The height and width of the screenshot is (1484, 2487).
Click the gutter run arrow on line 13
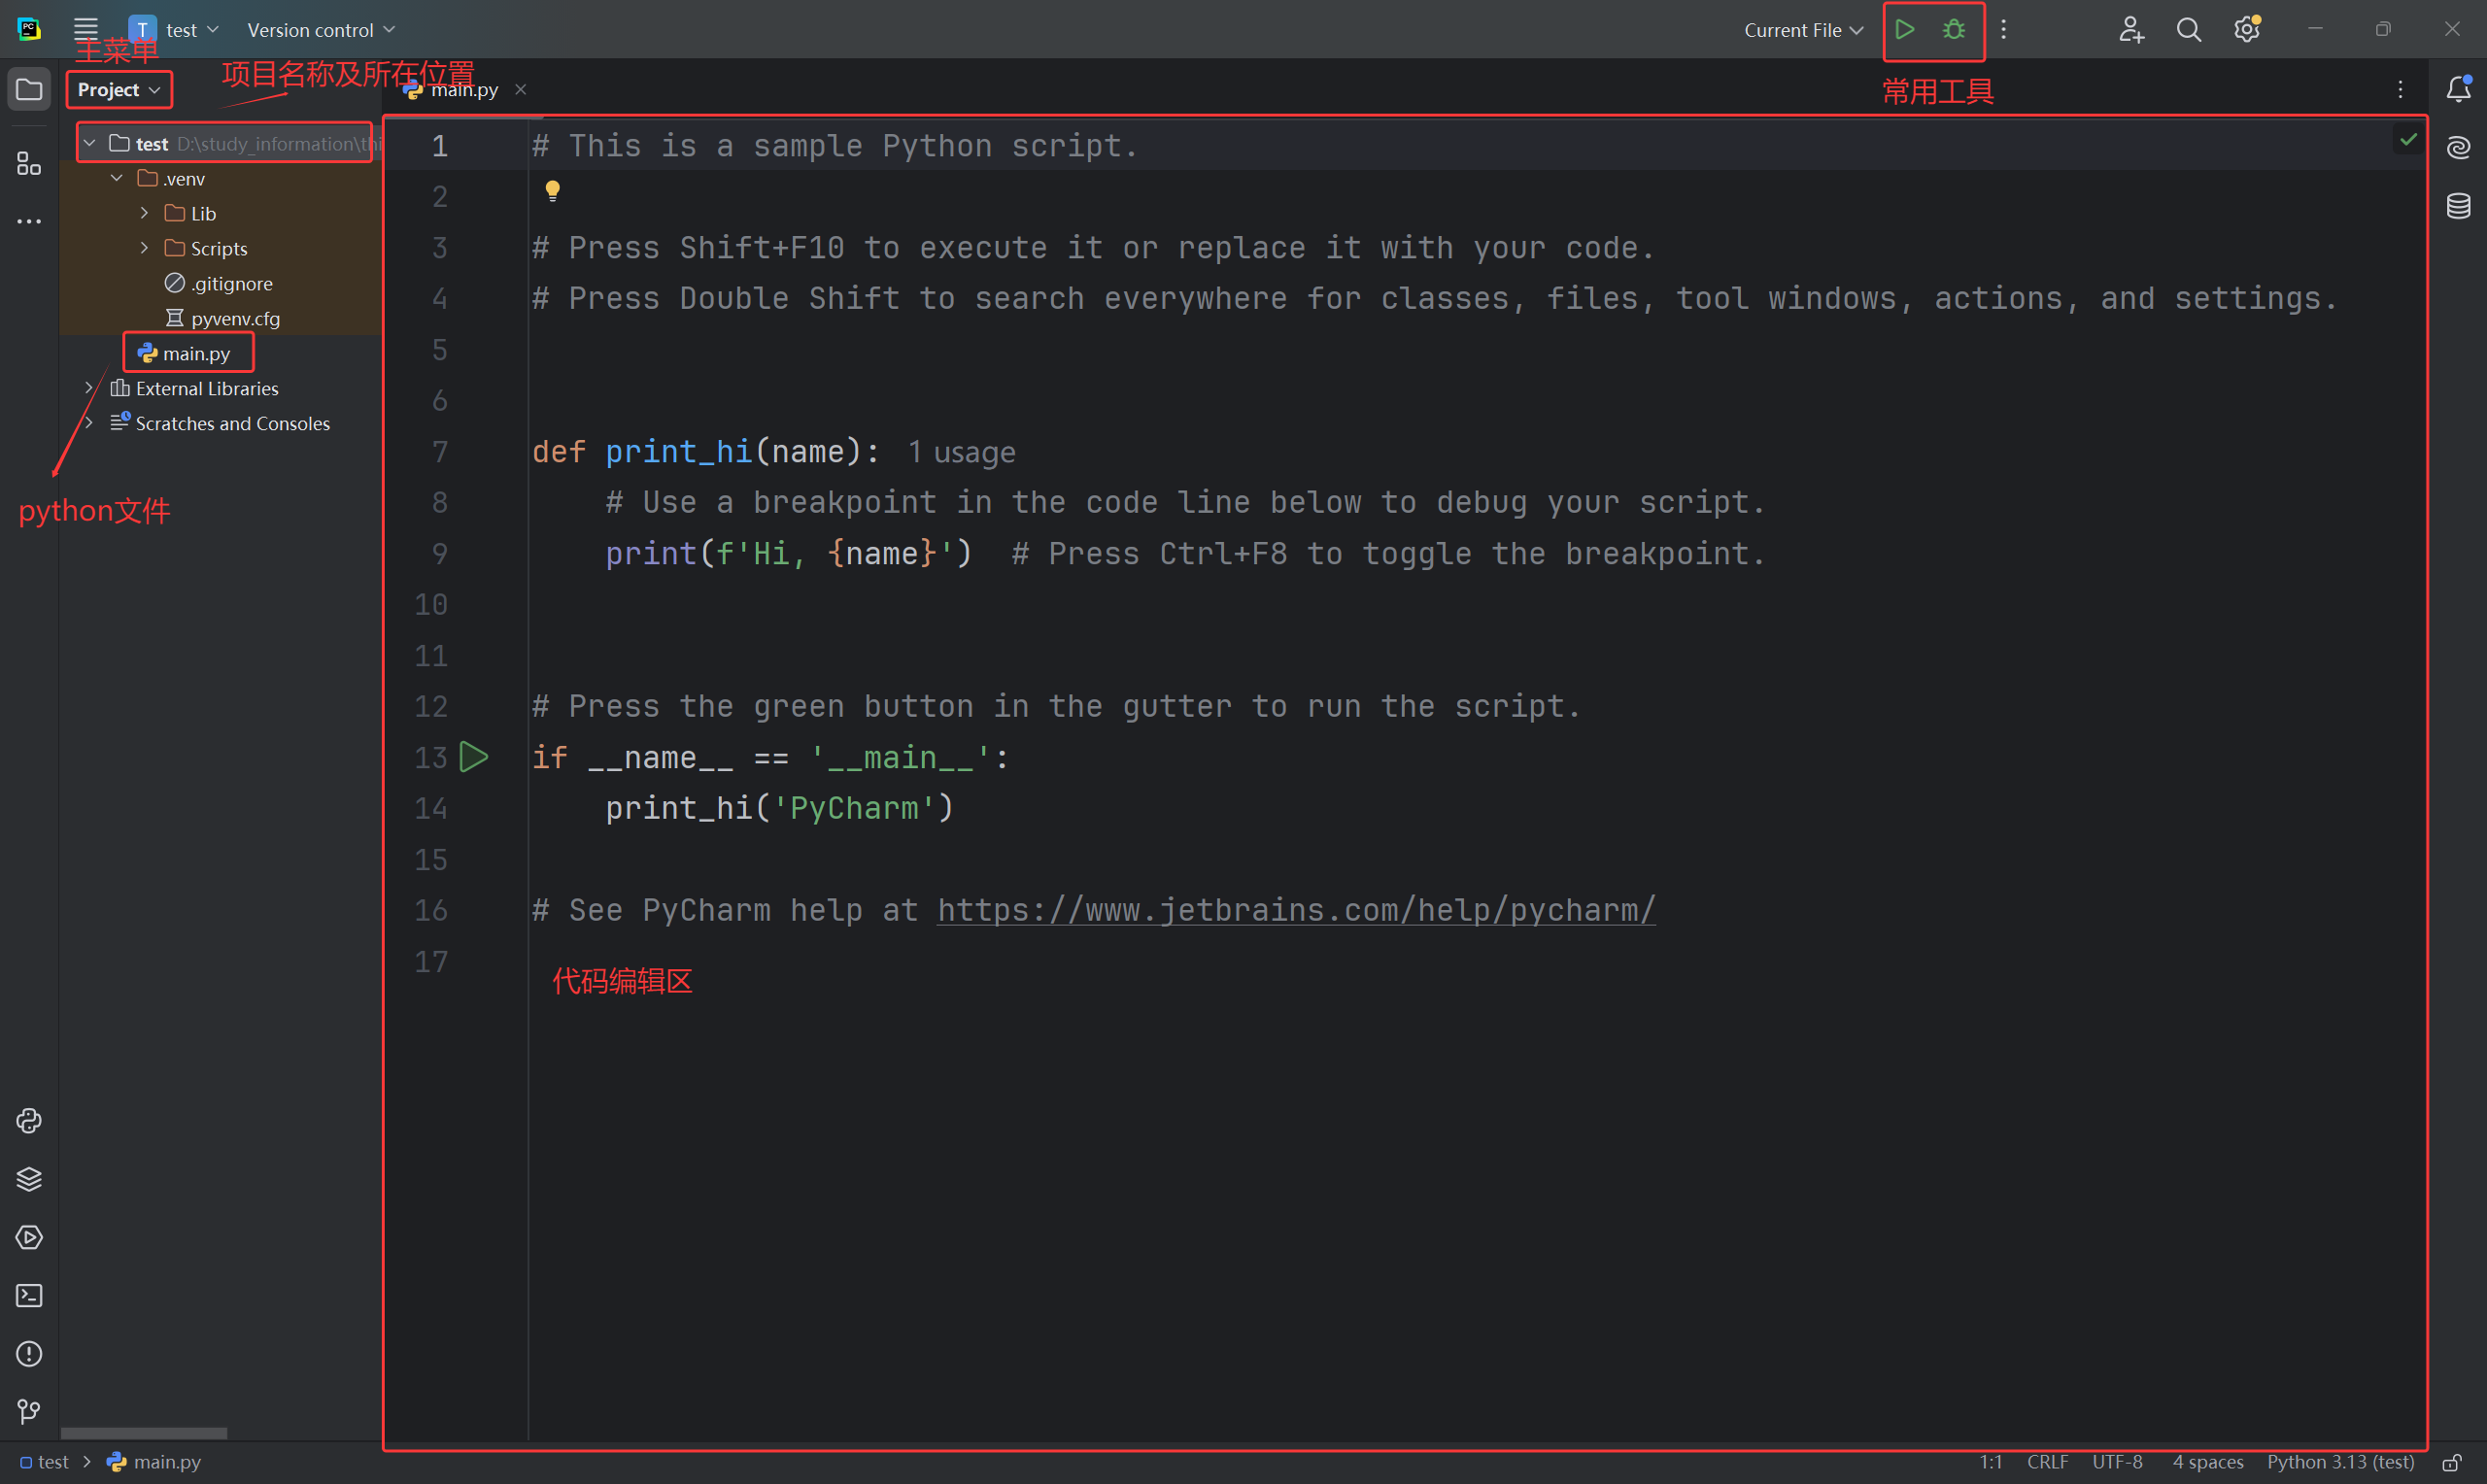(x=474, y=757)
